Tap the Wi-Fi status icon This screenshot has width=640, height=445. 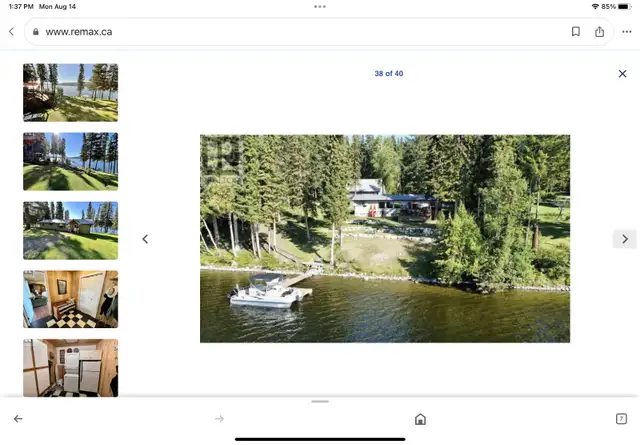tap(595, 7)
